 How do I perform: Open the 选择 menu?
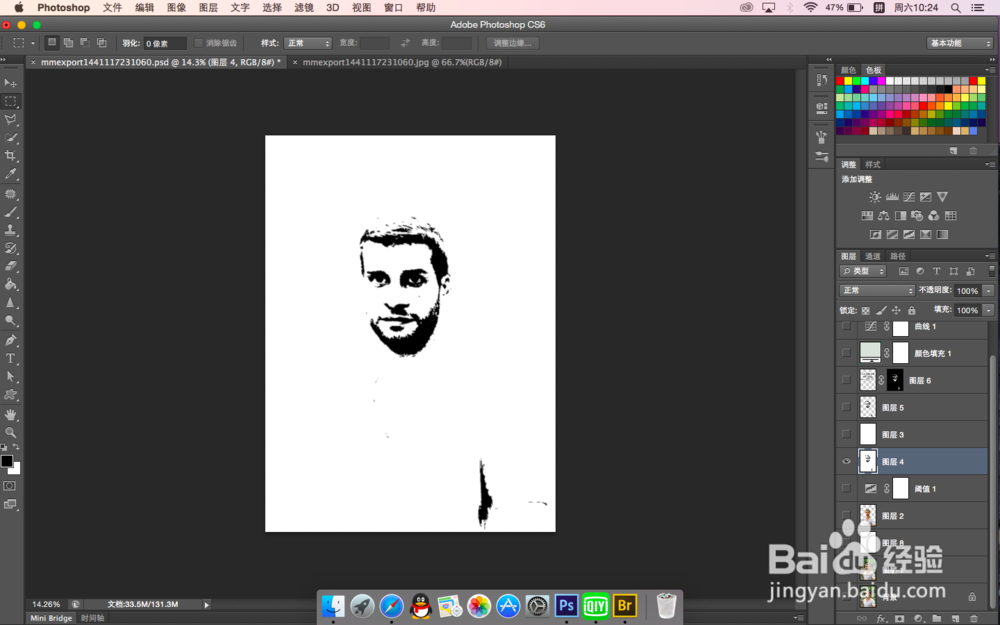click(272, 8)
